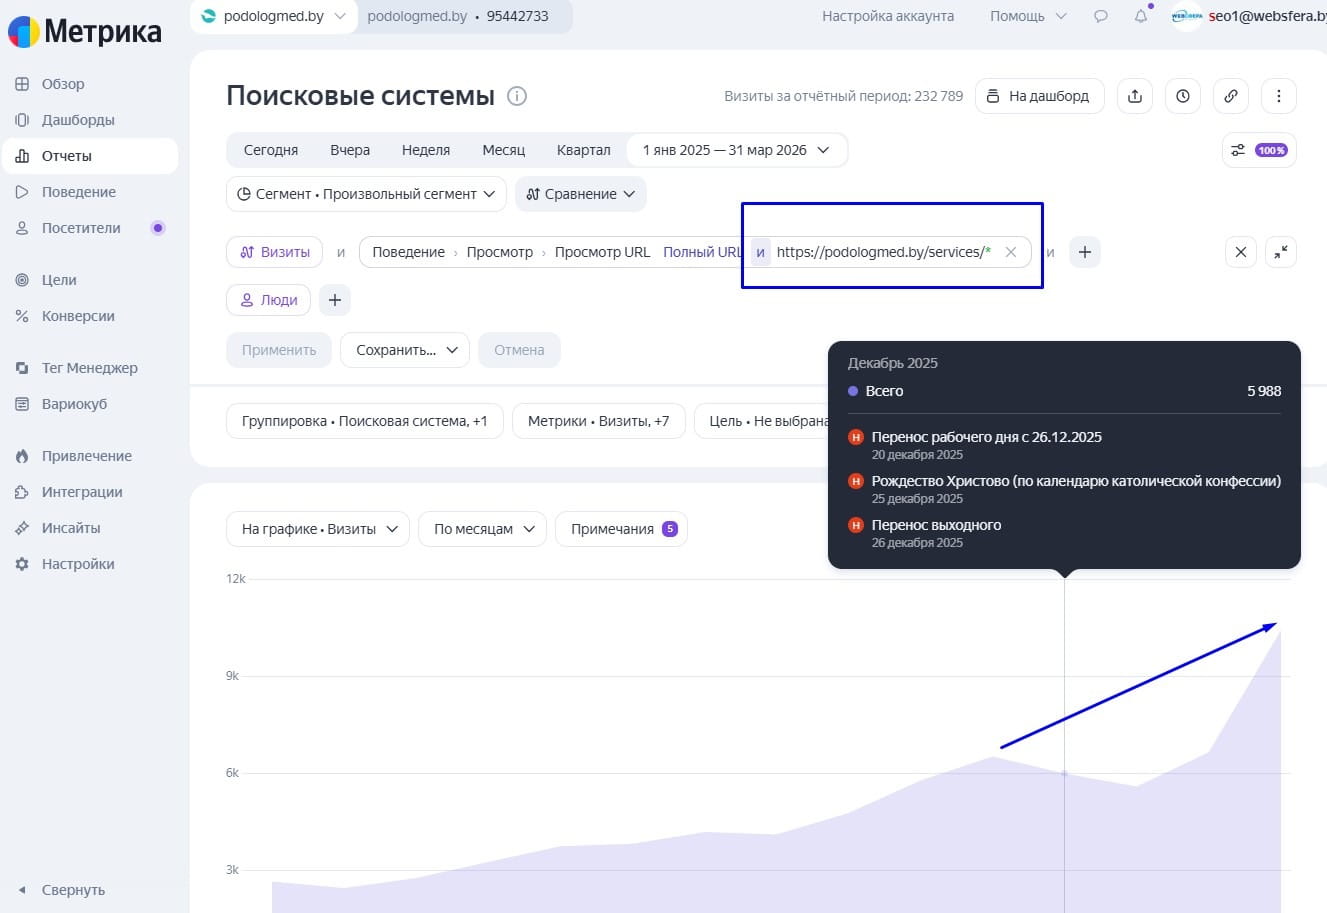Viewport: 1327px width, 913px height.
Task: Add a visit condition with plus button
Action: (1085, 252)
